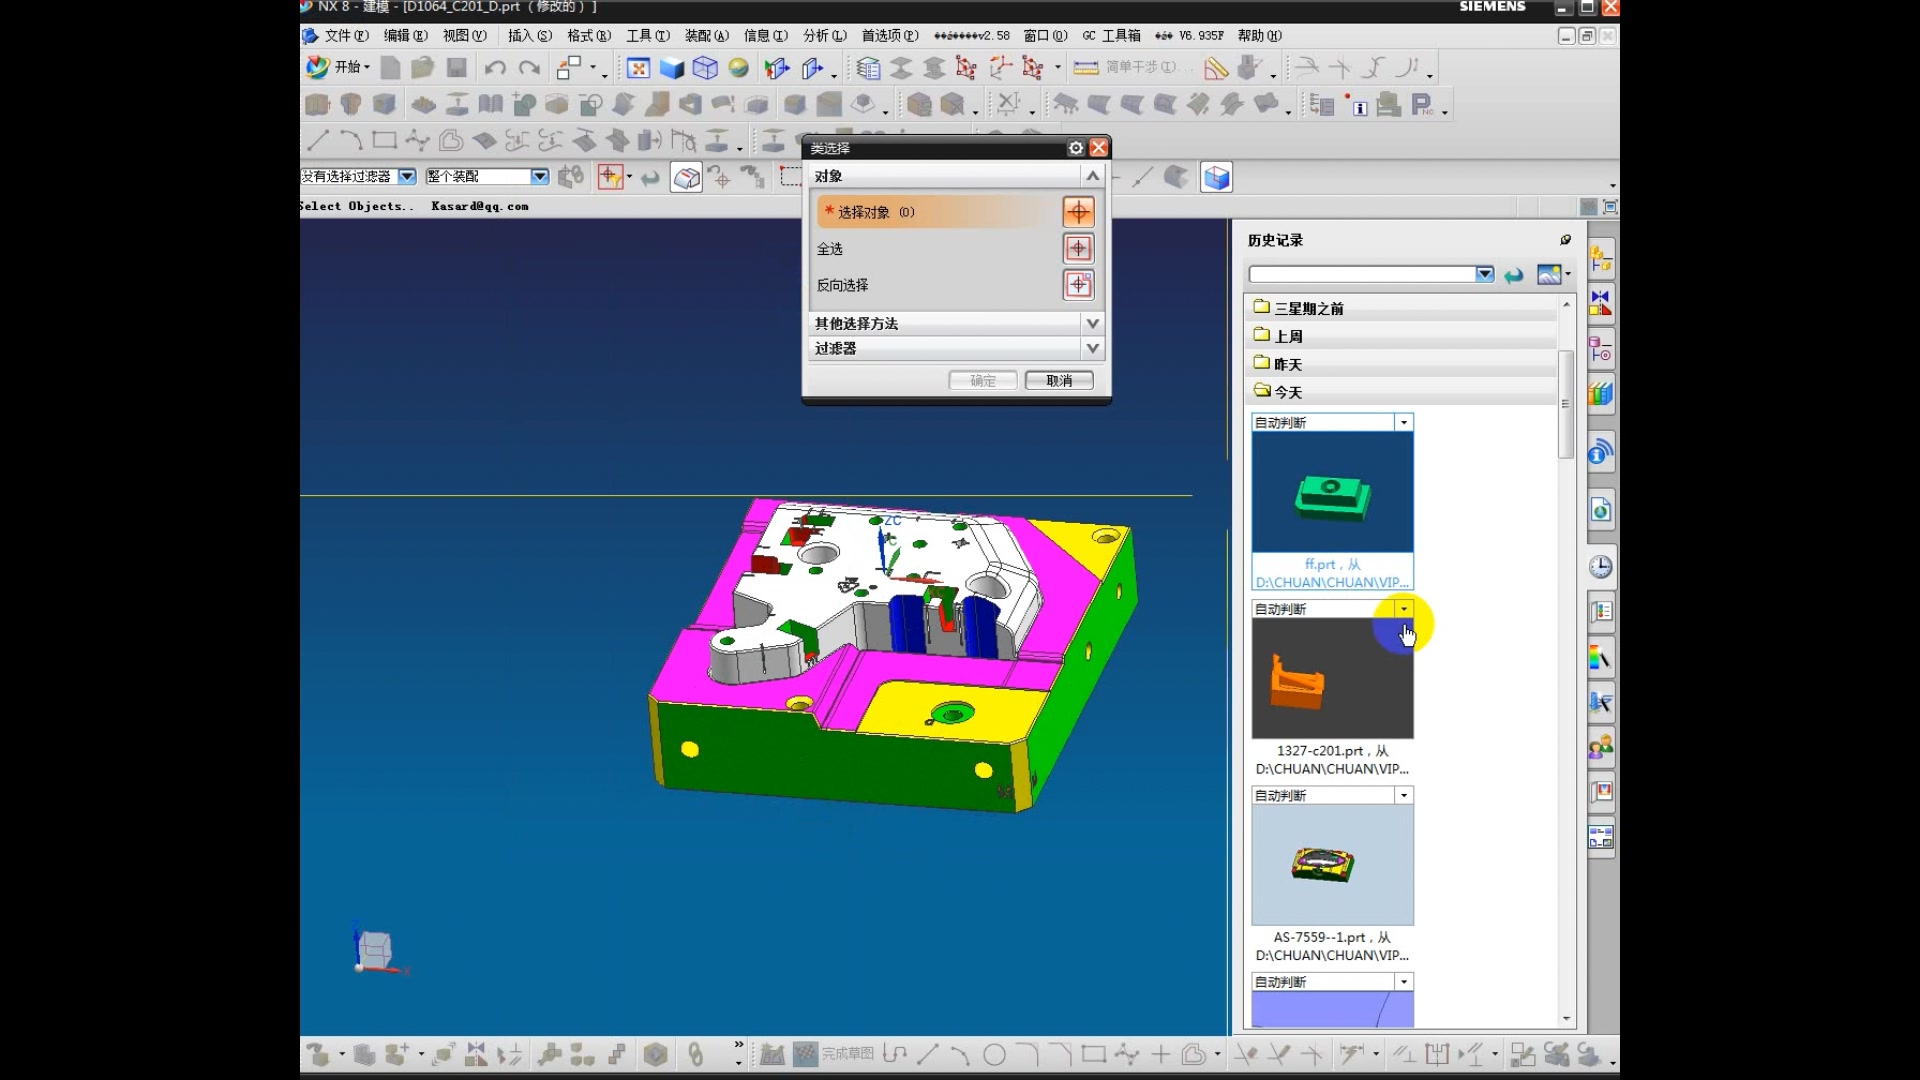Switch to shaded rendering cube icon
1920x1080 pixels.
672,68
